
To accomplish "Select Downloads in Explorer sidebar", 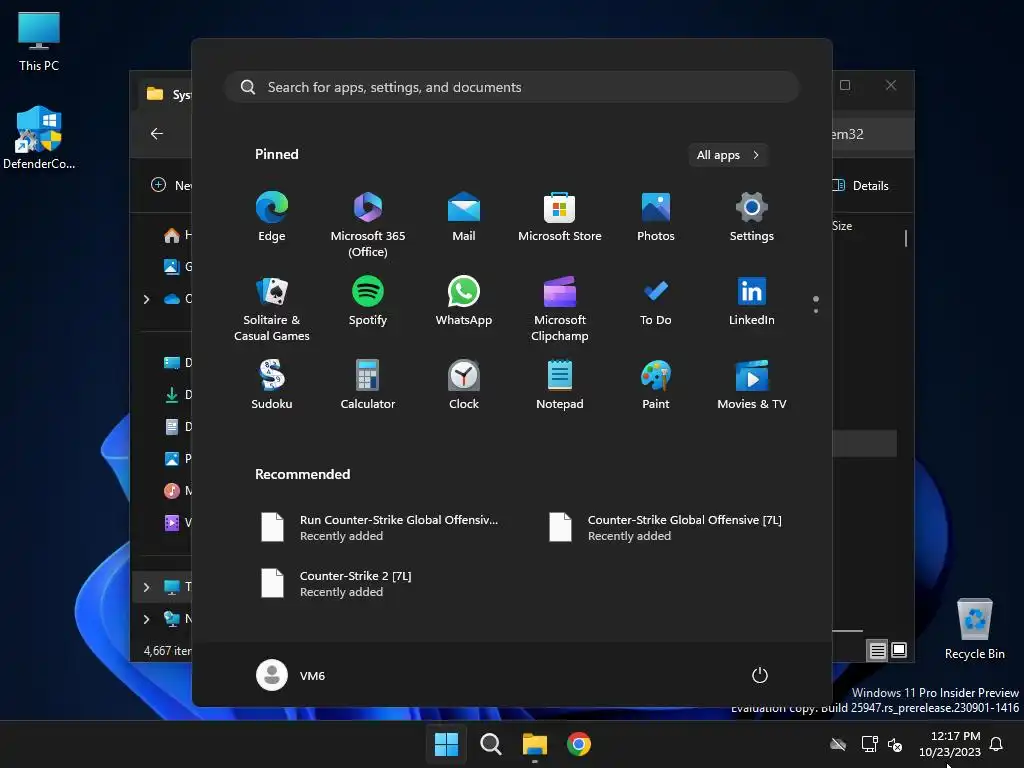I will tap(176, 394).
